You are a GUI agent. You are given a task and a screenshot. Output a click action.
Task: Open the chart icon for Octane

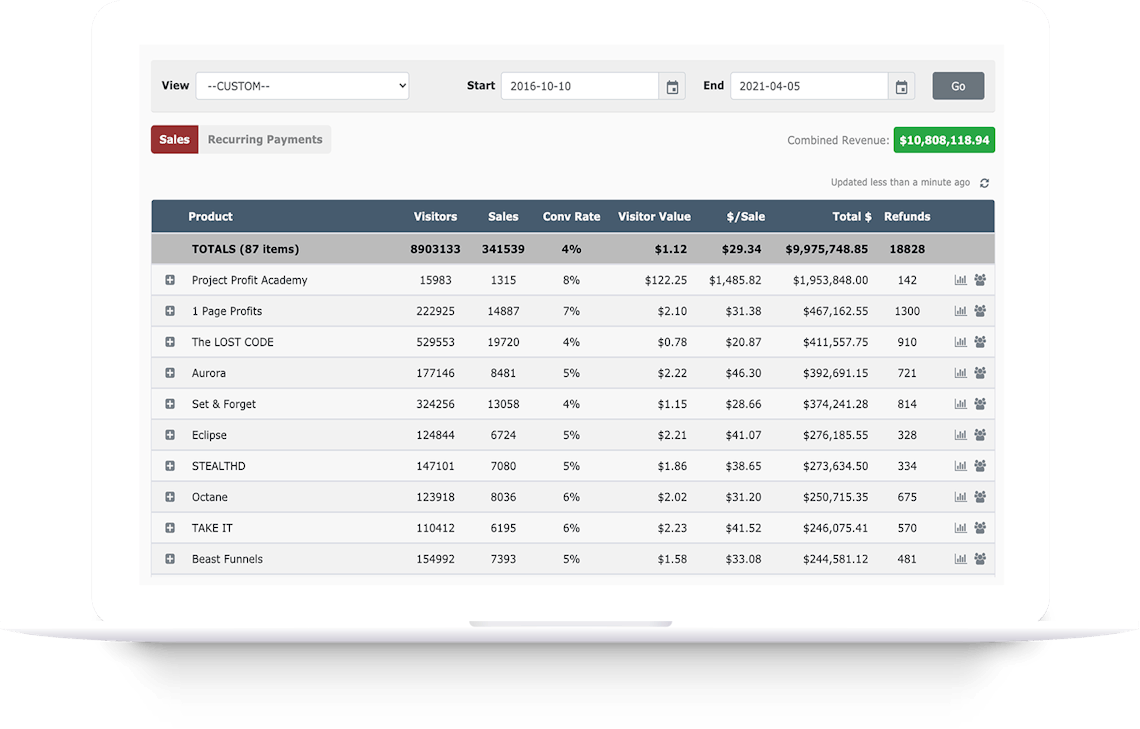tap(961, 497)
